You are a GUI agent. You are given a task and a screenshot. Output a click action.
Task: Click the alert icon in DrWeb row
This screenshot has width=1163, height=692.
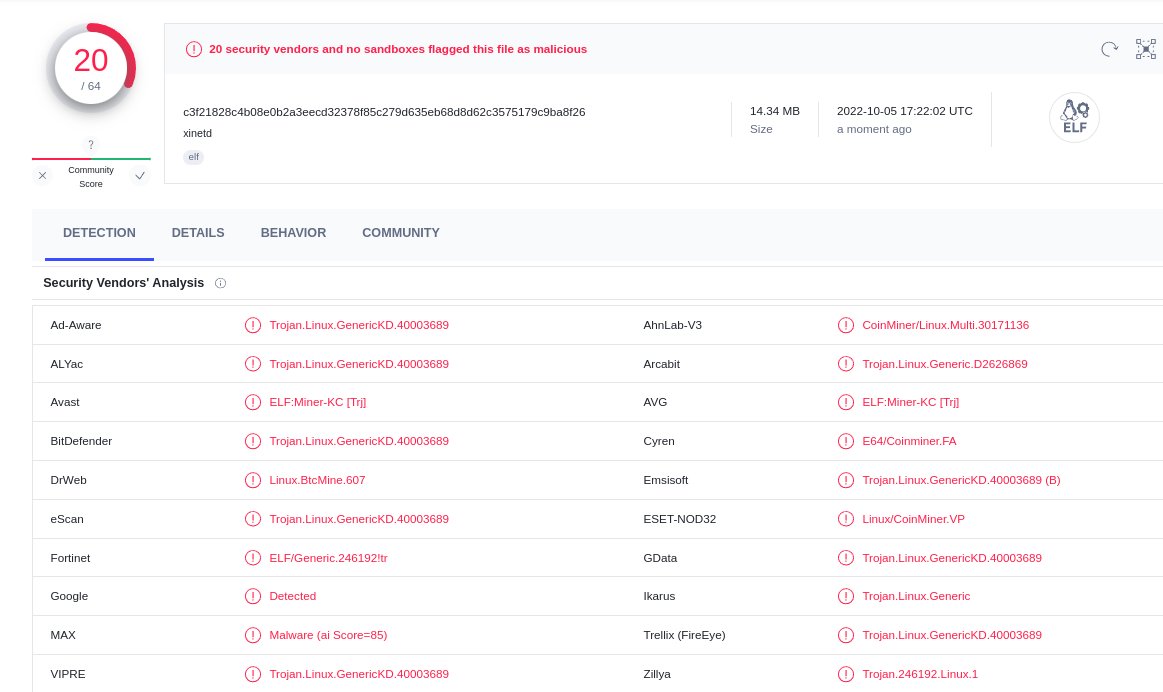pyautogui.click(x=253, y=480)
